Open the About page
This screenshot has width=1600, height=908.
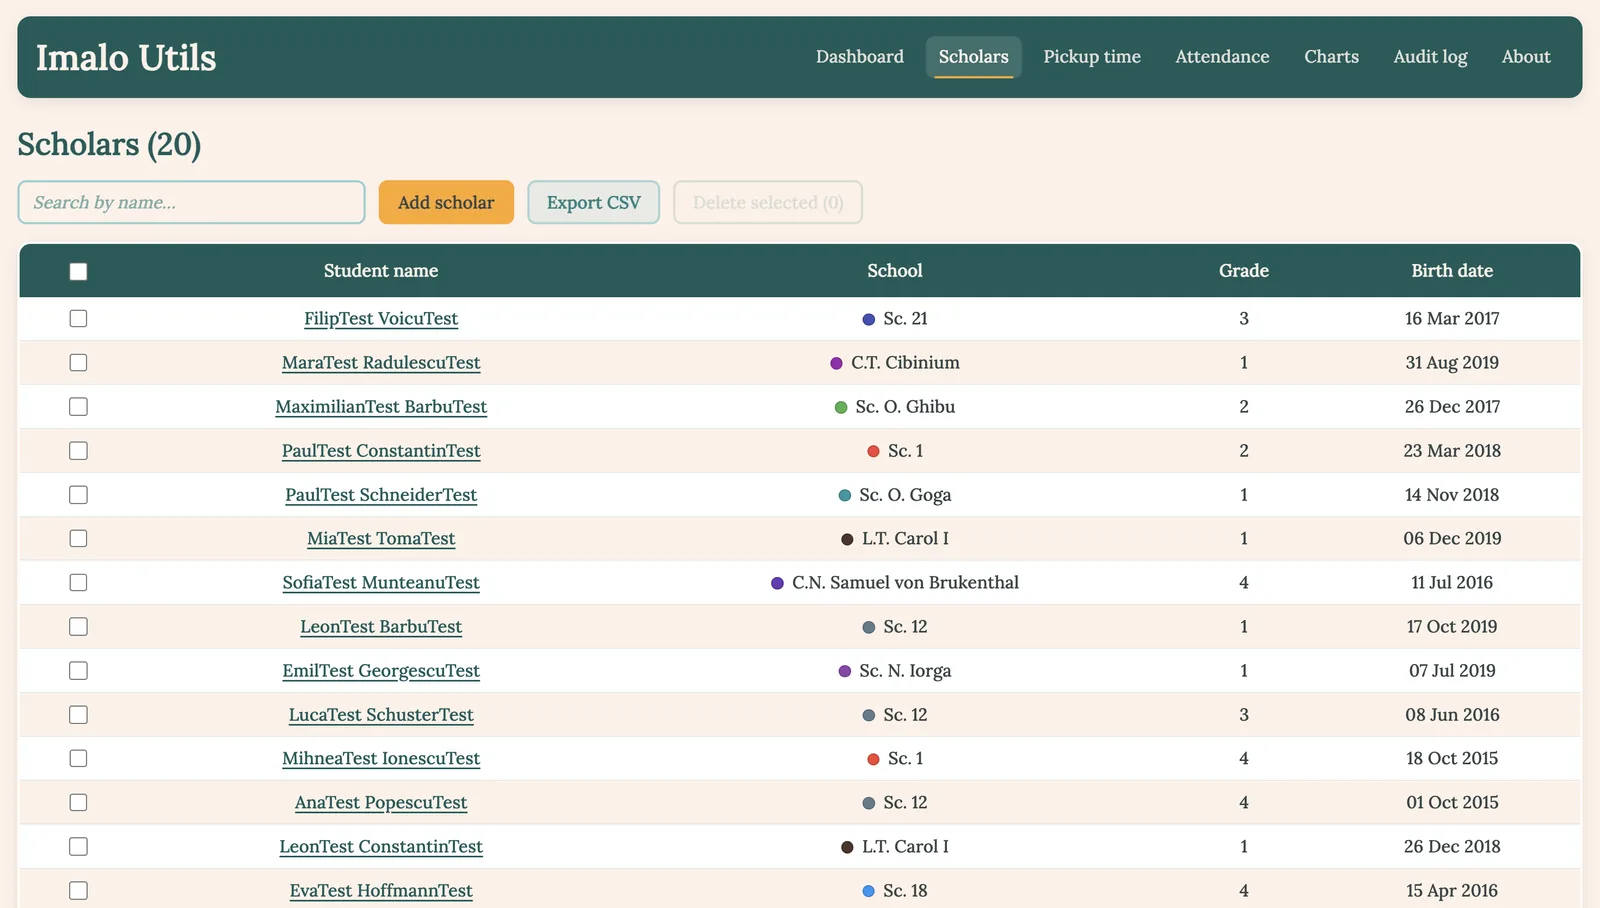tap(1526, 57)
